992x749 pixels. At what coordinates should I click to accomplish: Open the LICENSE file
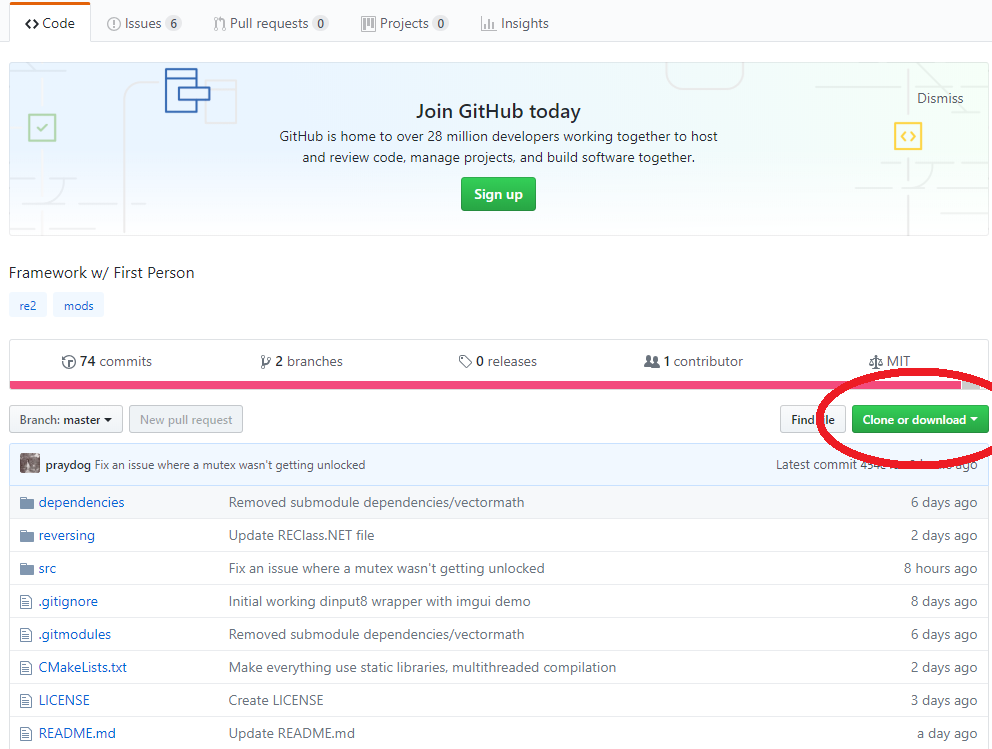[x=64, y=700]
